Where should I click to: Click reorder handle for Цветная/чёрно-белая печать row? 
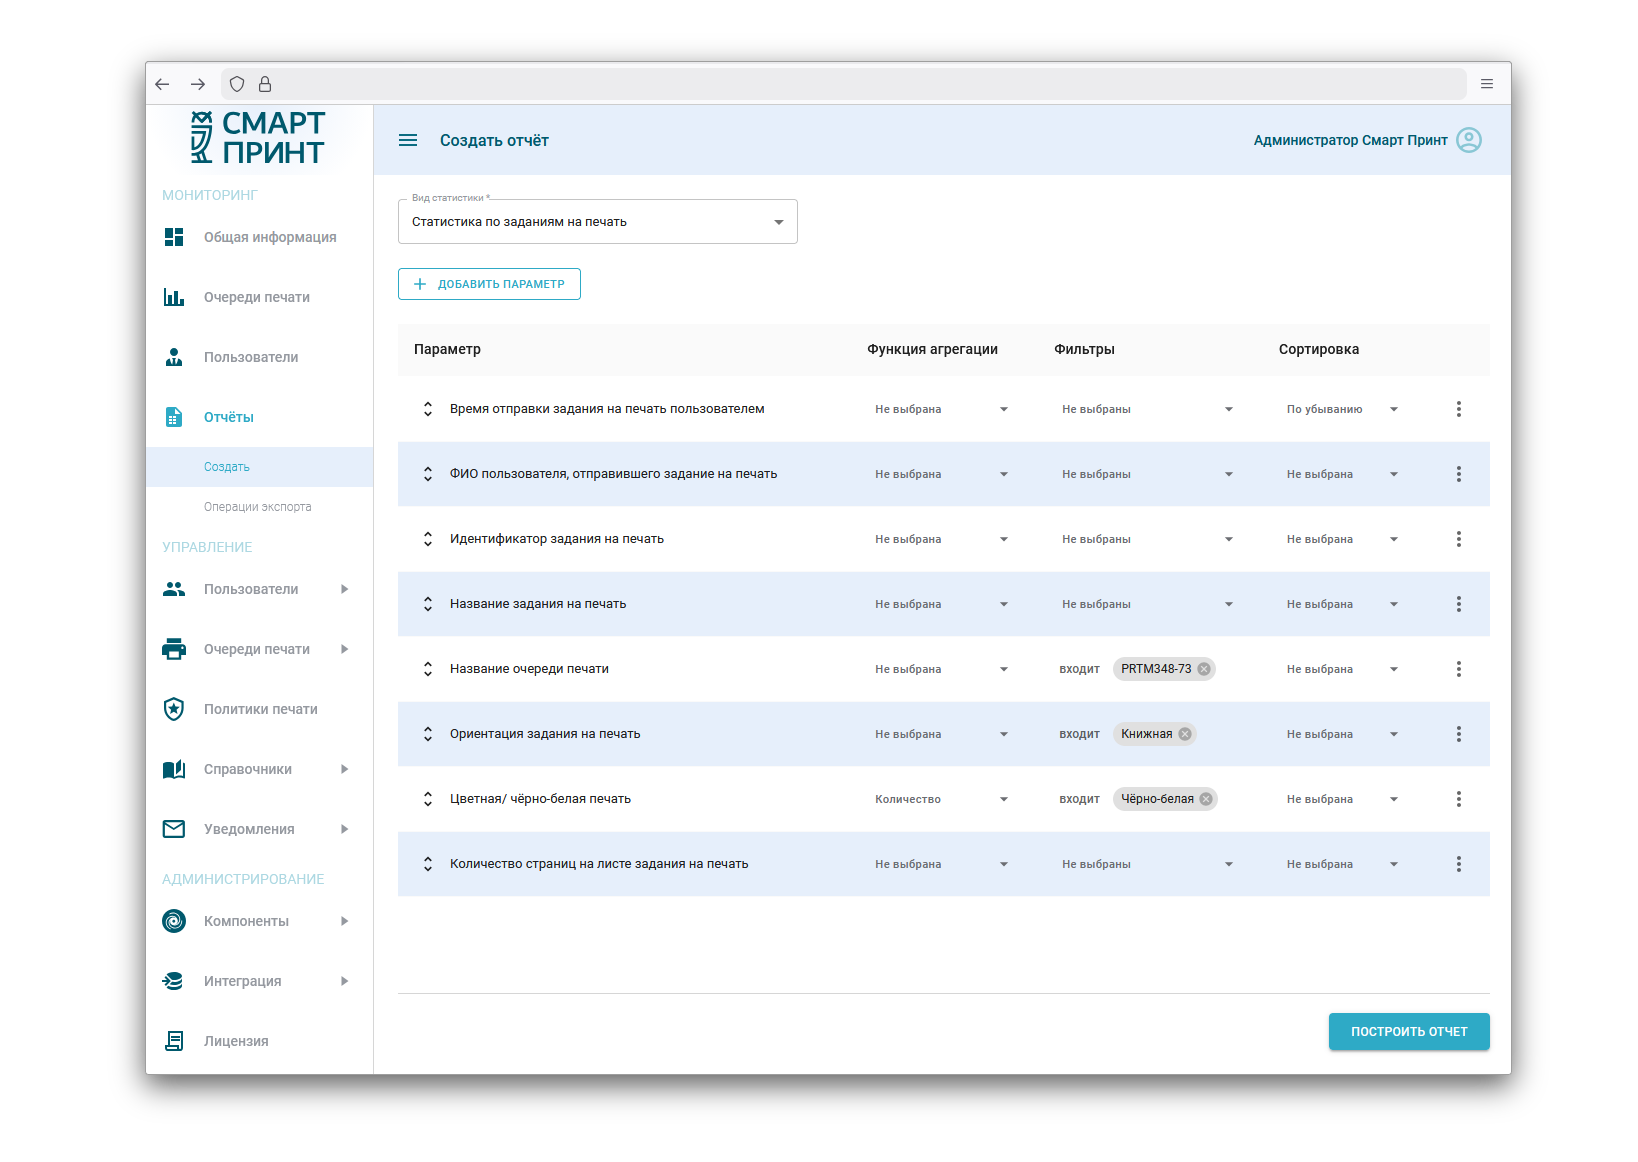click(428, 799)
